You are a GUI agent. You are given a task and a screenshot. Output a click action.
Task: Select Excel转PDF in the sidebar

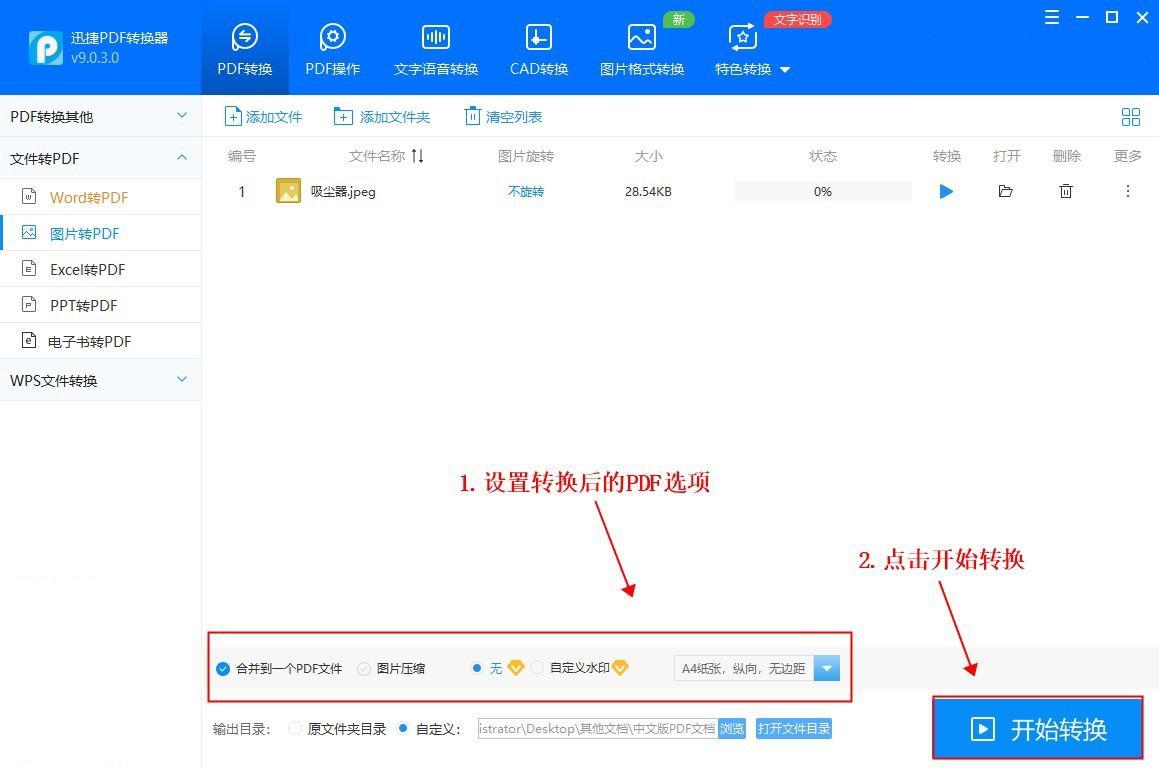(87, 269)
